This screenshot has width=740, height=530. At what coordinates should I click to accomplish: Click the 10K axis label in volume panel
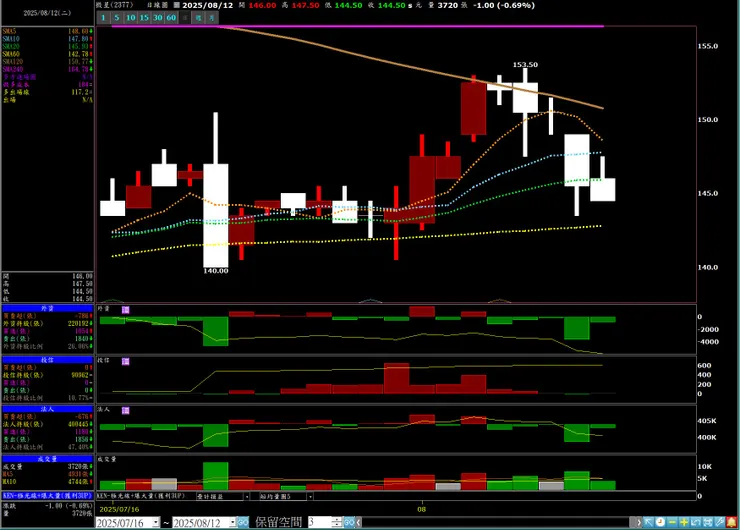[705, 466]
